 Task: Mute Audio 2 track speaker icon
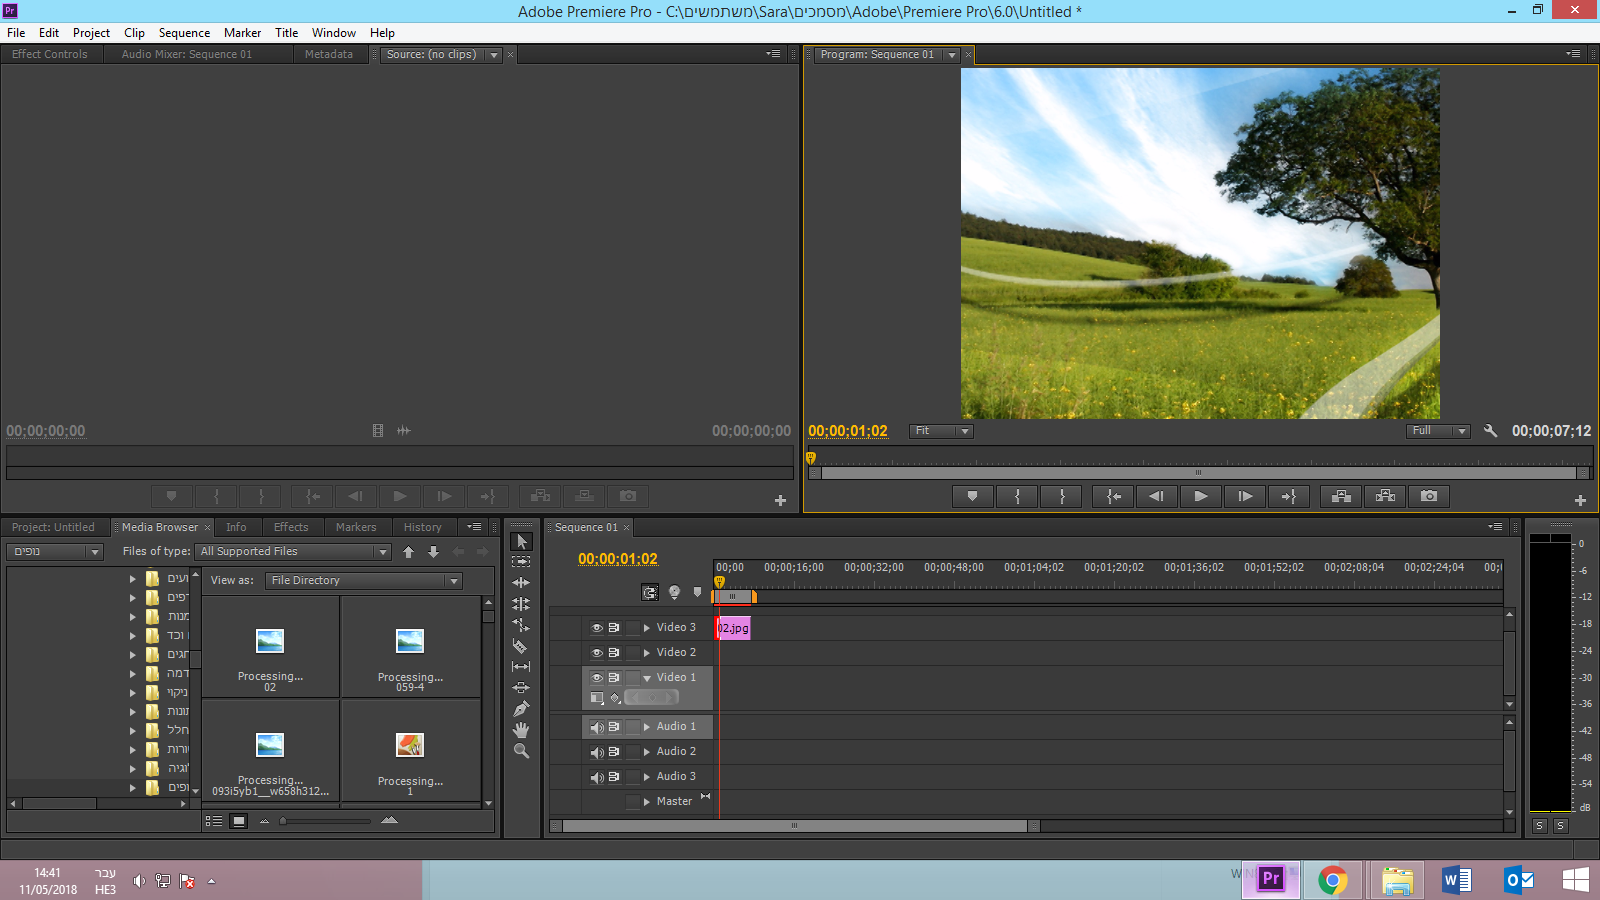(x=597, y=752)
